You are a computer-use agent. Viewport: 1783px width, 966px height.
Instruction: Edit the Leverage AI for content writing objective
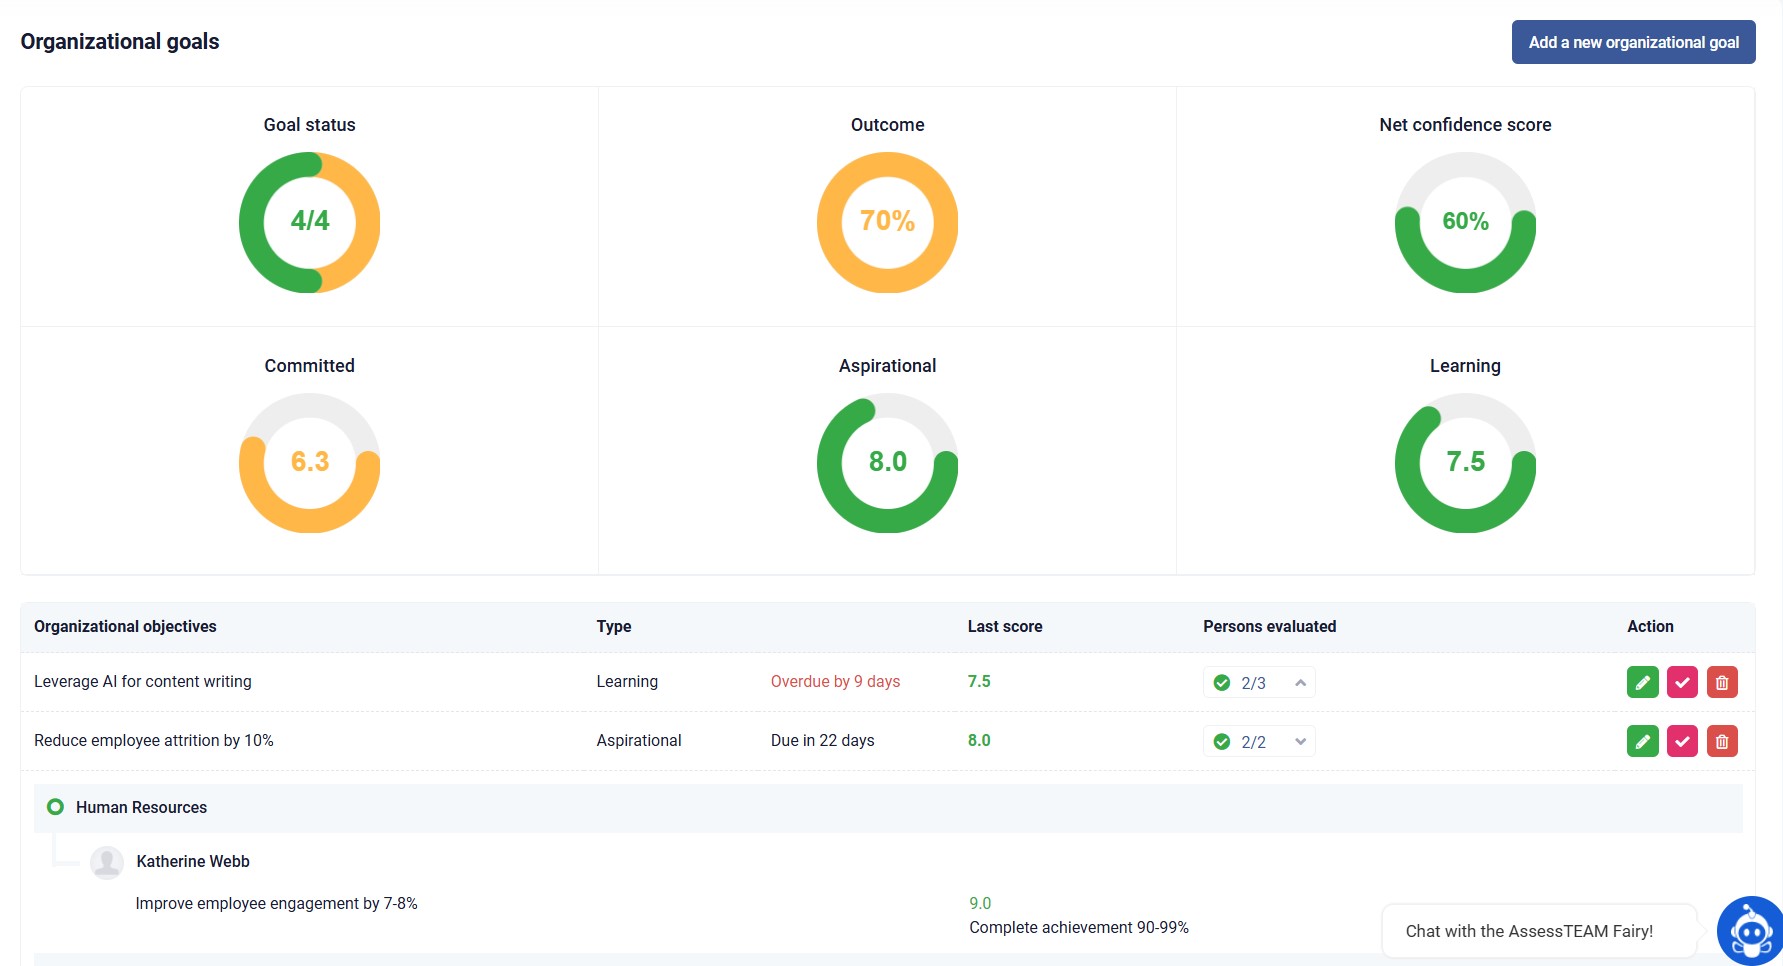click(x=1642, y=682)
